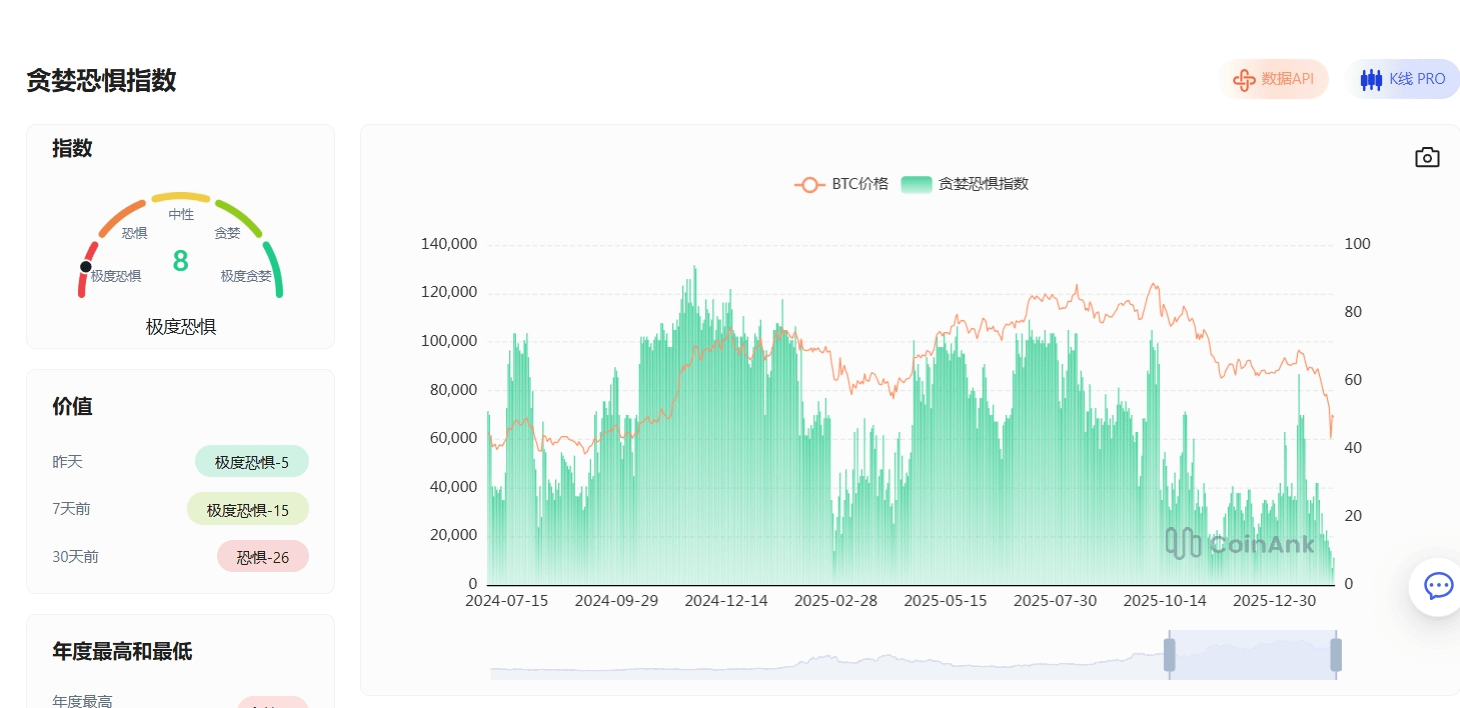Open the 数据API button
1460x708 pixels.
(x=1273, y=79)
